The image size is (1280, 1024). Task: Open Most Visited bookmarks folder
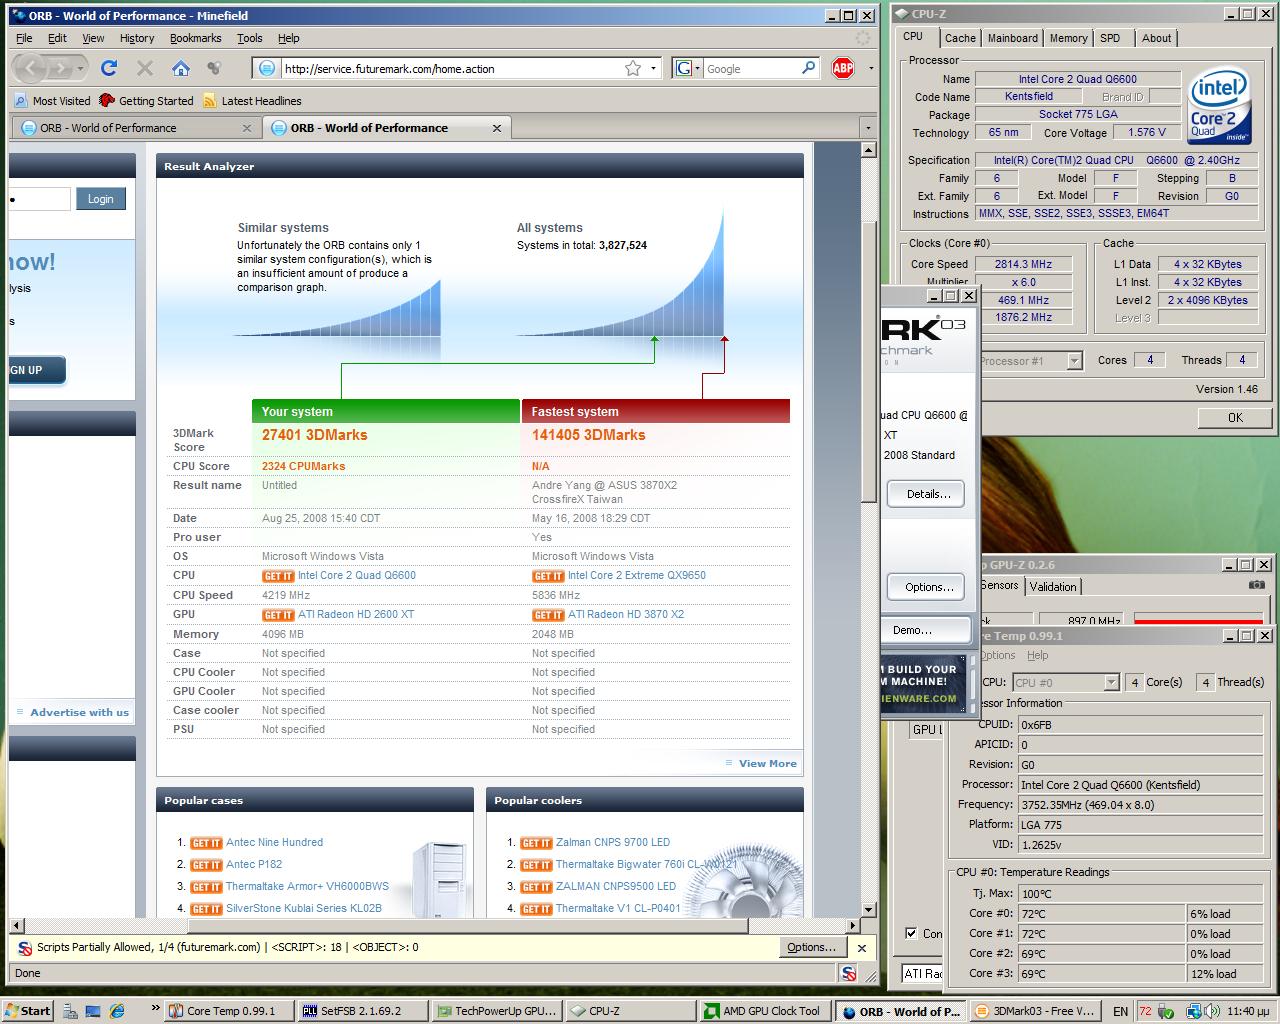point(52,100)
